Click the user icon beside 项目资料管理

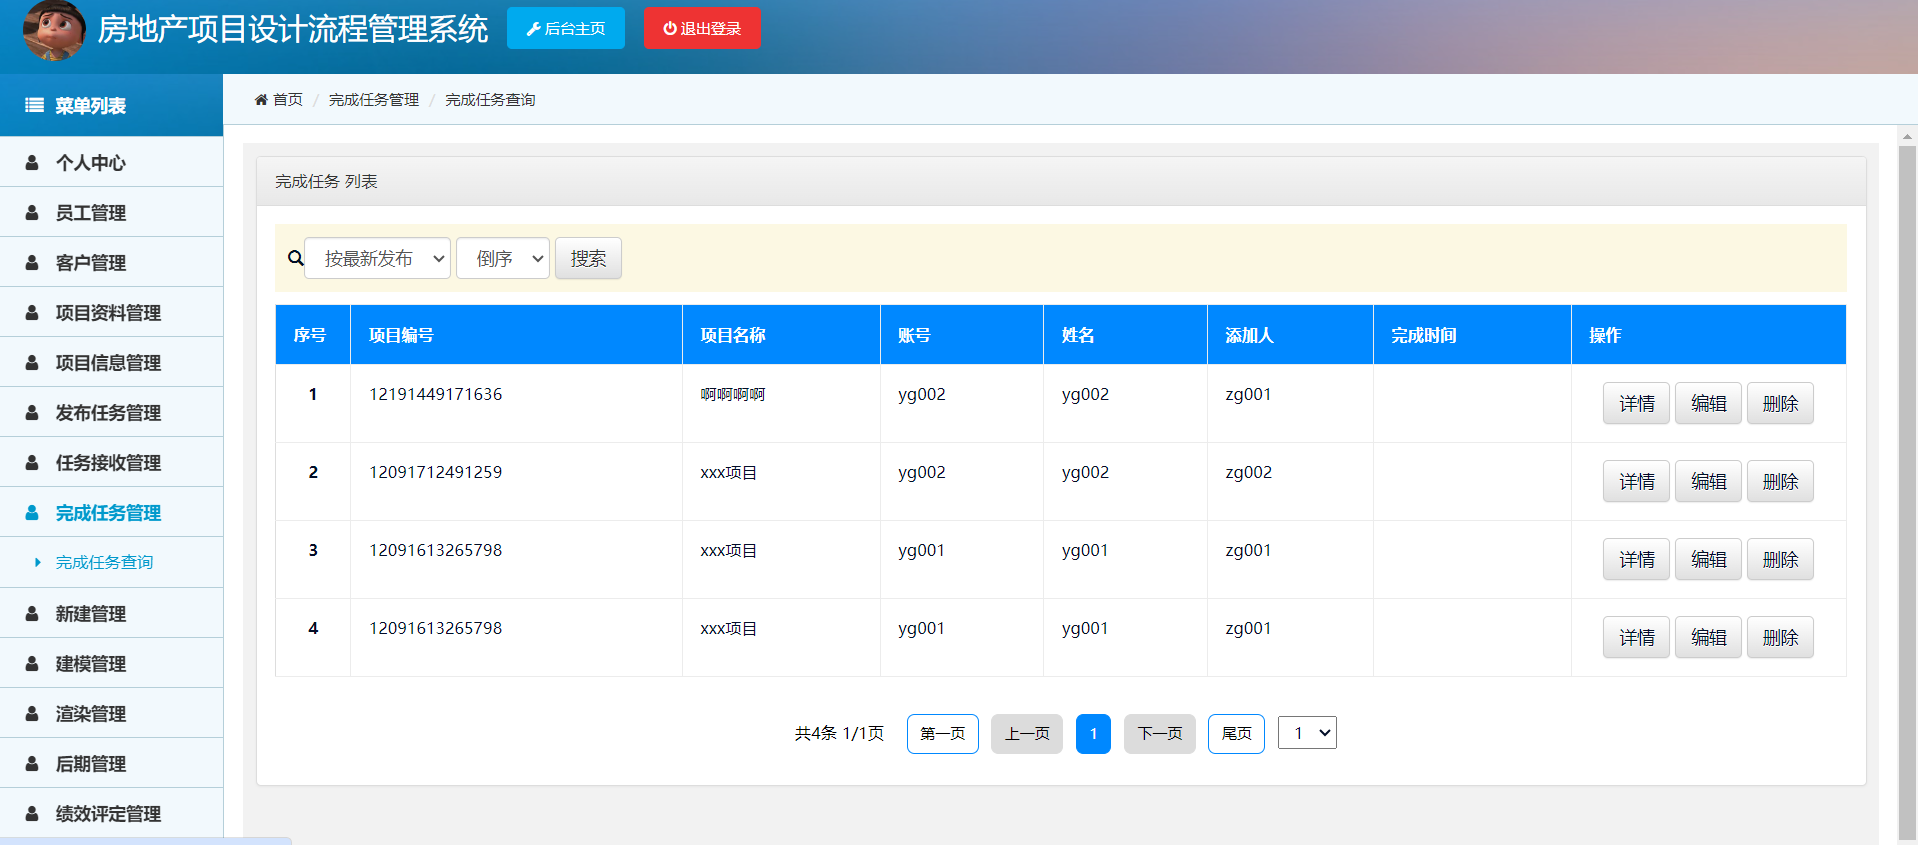coord(32,312)
